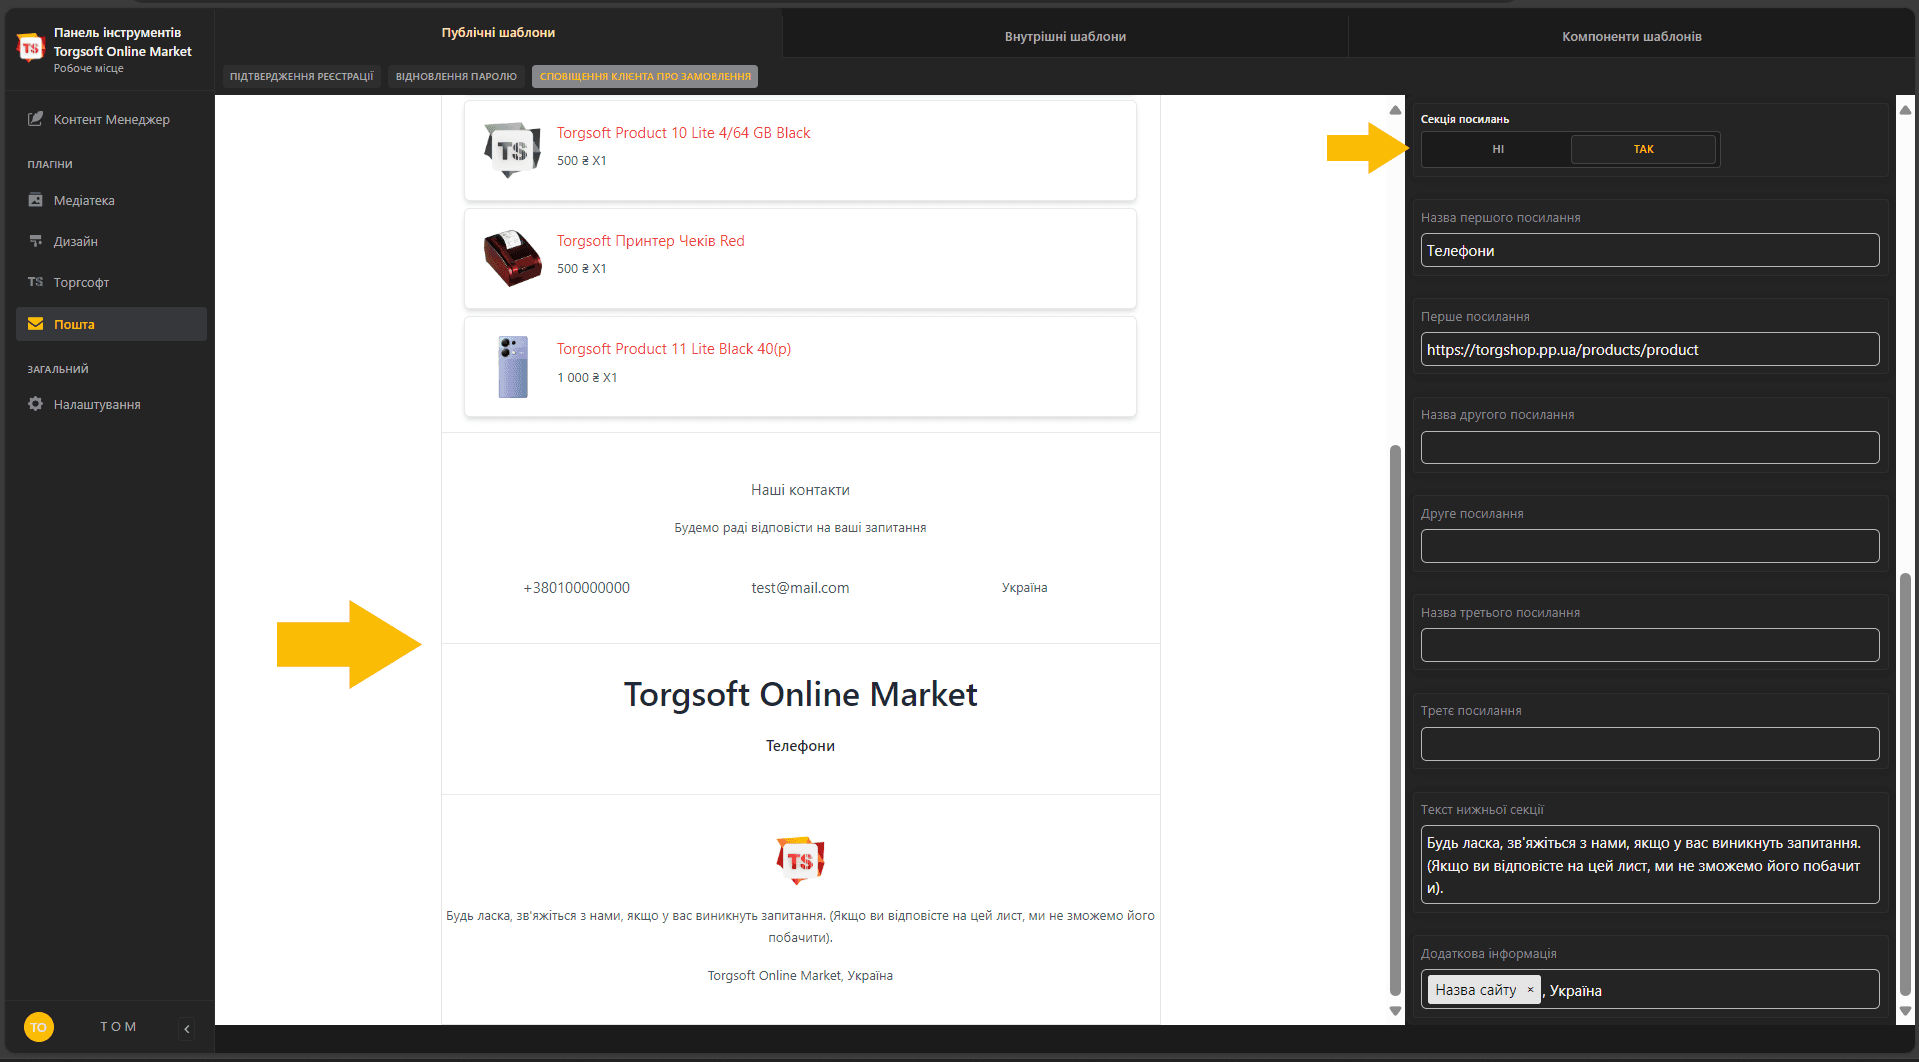Collapse the sidebar with chevron

click(187, 1028)
